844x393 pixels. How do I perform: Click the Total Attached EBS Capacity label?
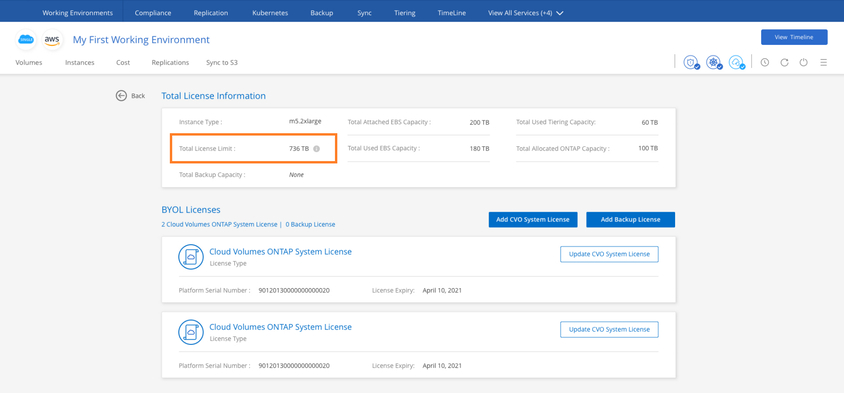pos(389,122)
